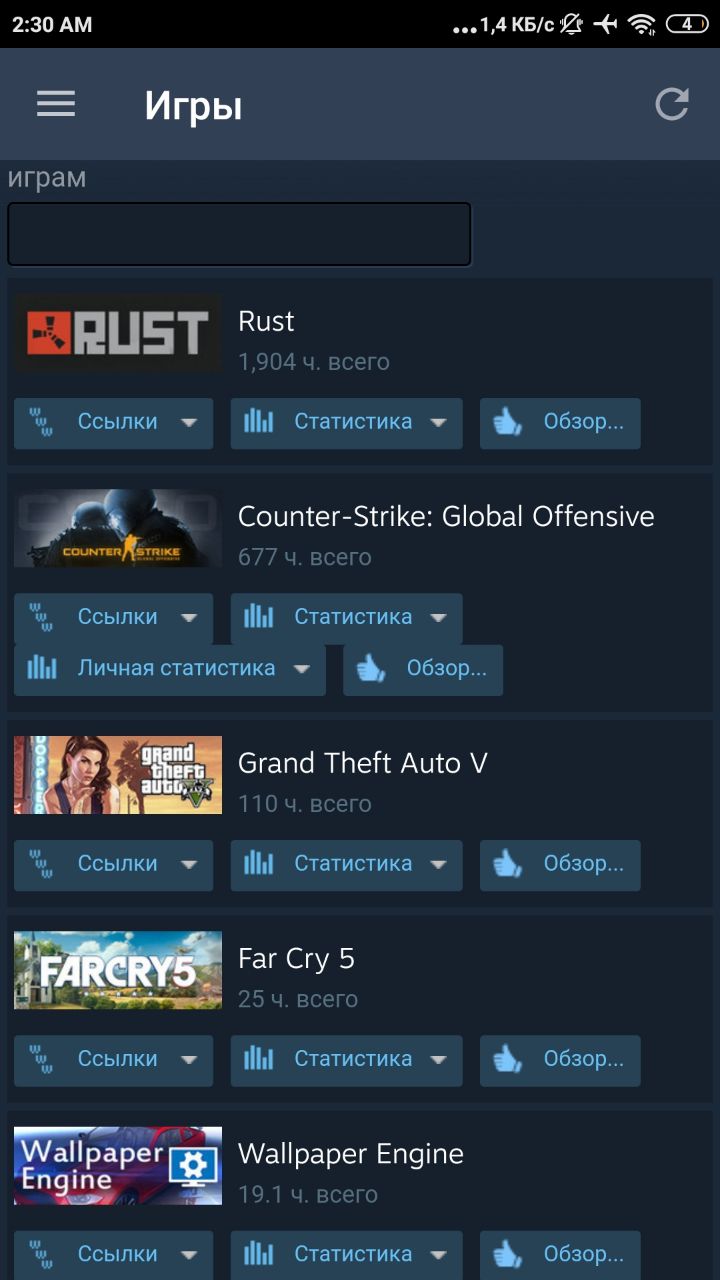Tap the links icon under Wallpaper Engine
Viewport: 720px width, 1280px height.
coord(41,1255)
